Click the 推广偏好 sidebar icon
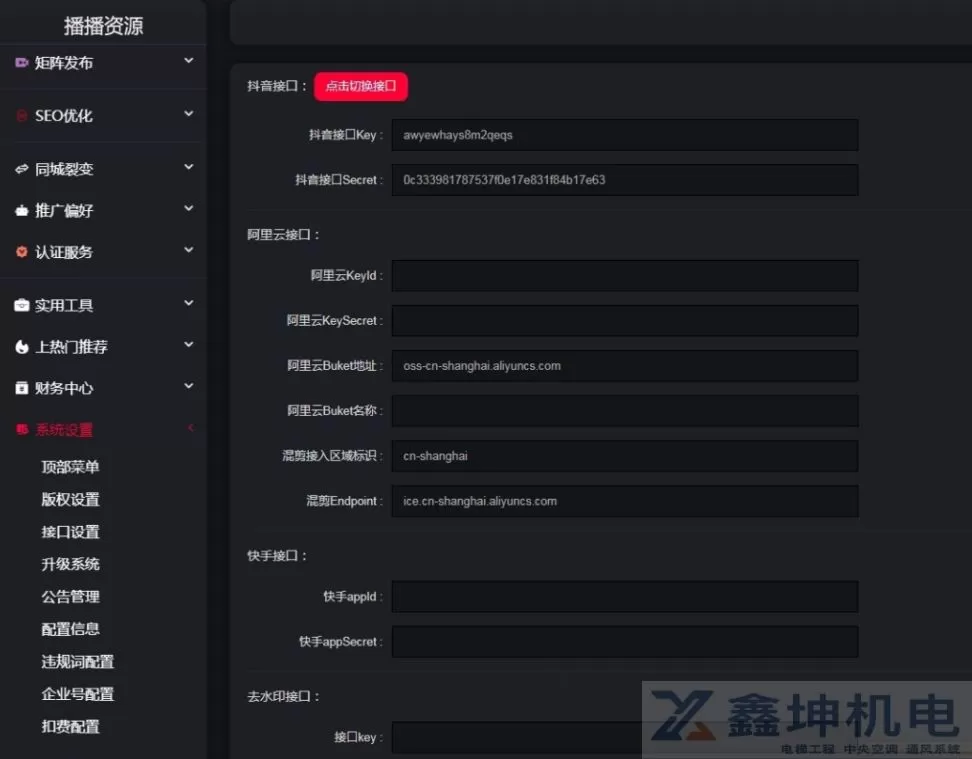Image resolution: width=972 pixels, height=759 pixels. pyautogui.click(x=22, y=211)
